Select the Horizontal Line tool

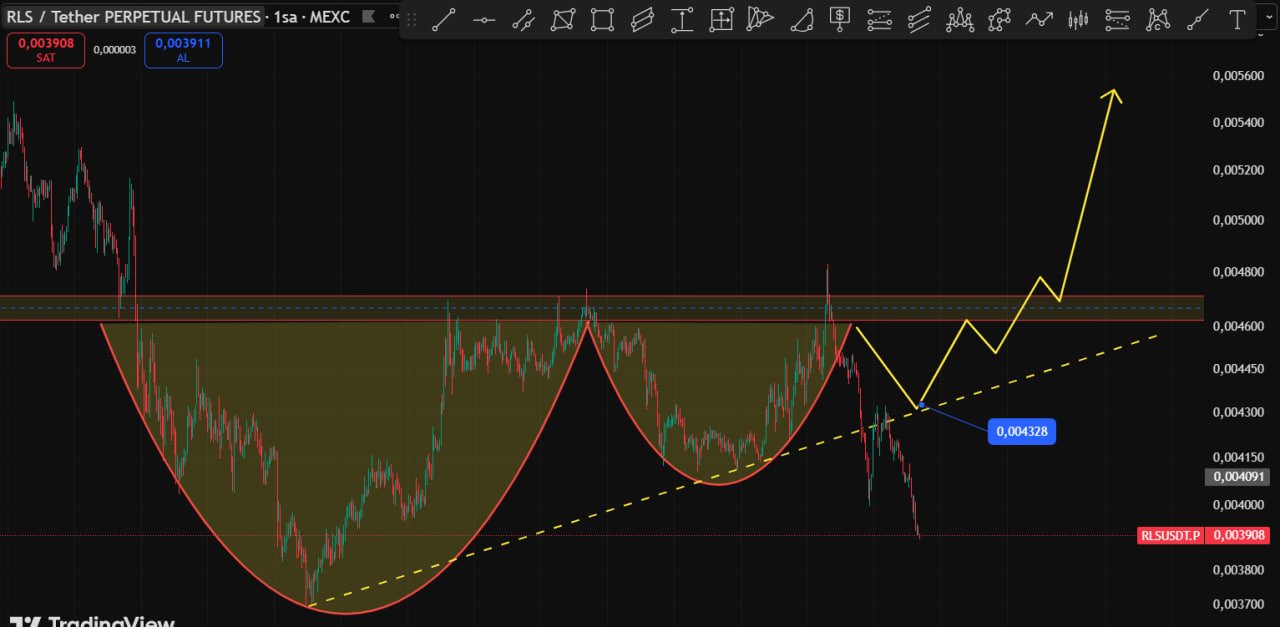(x=484, y=19)
